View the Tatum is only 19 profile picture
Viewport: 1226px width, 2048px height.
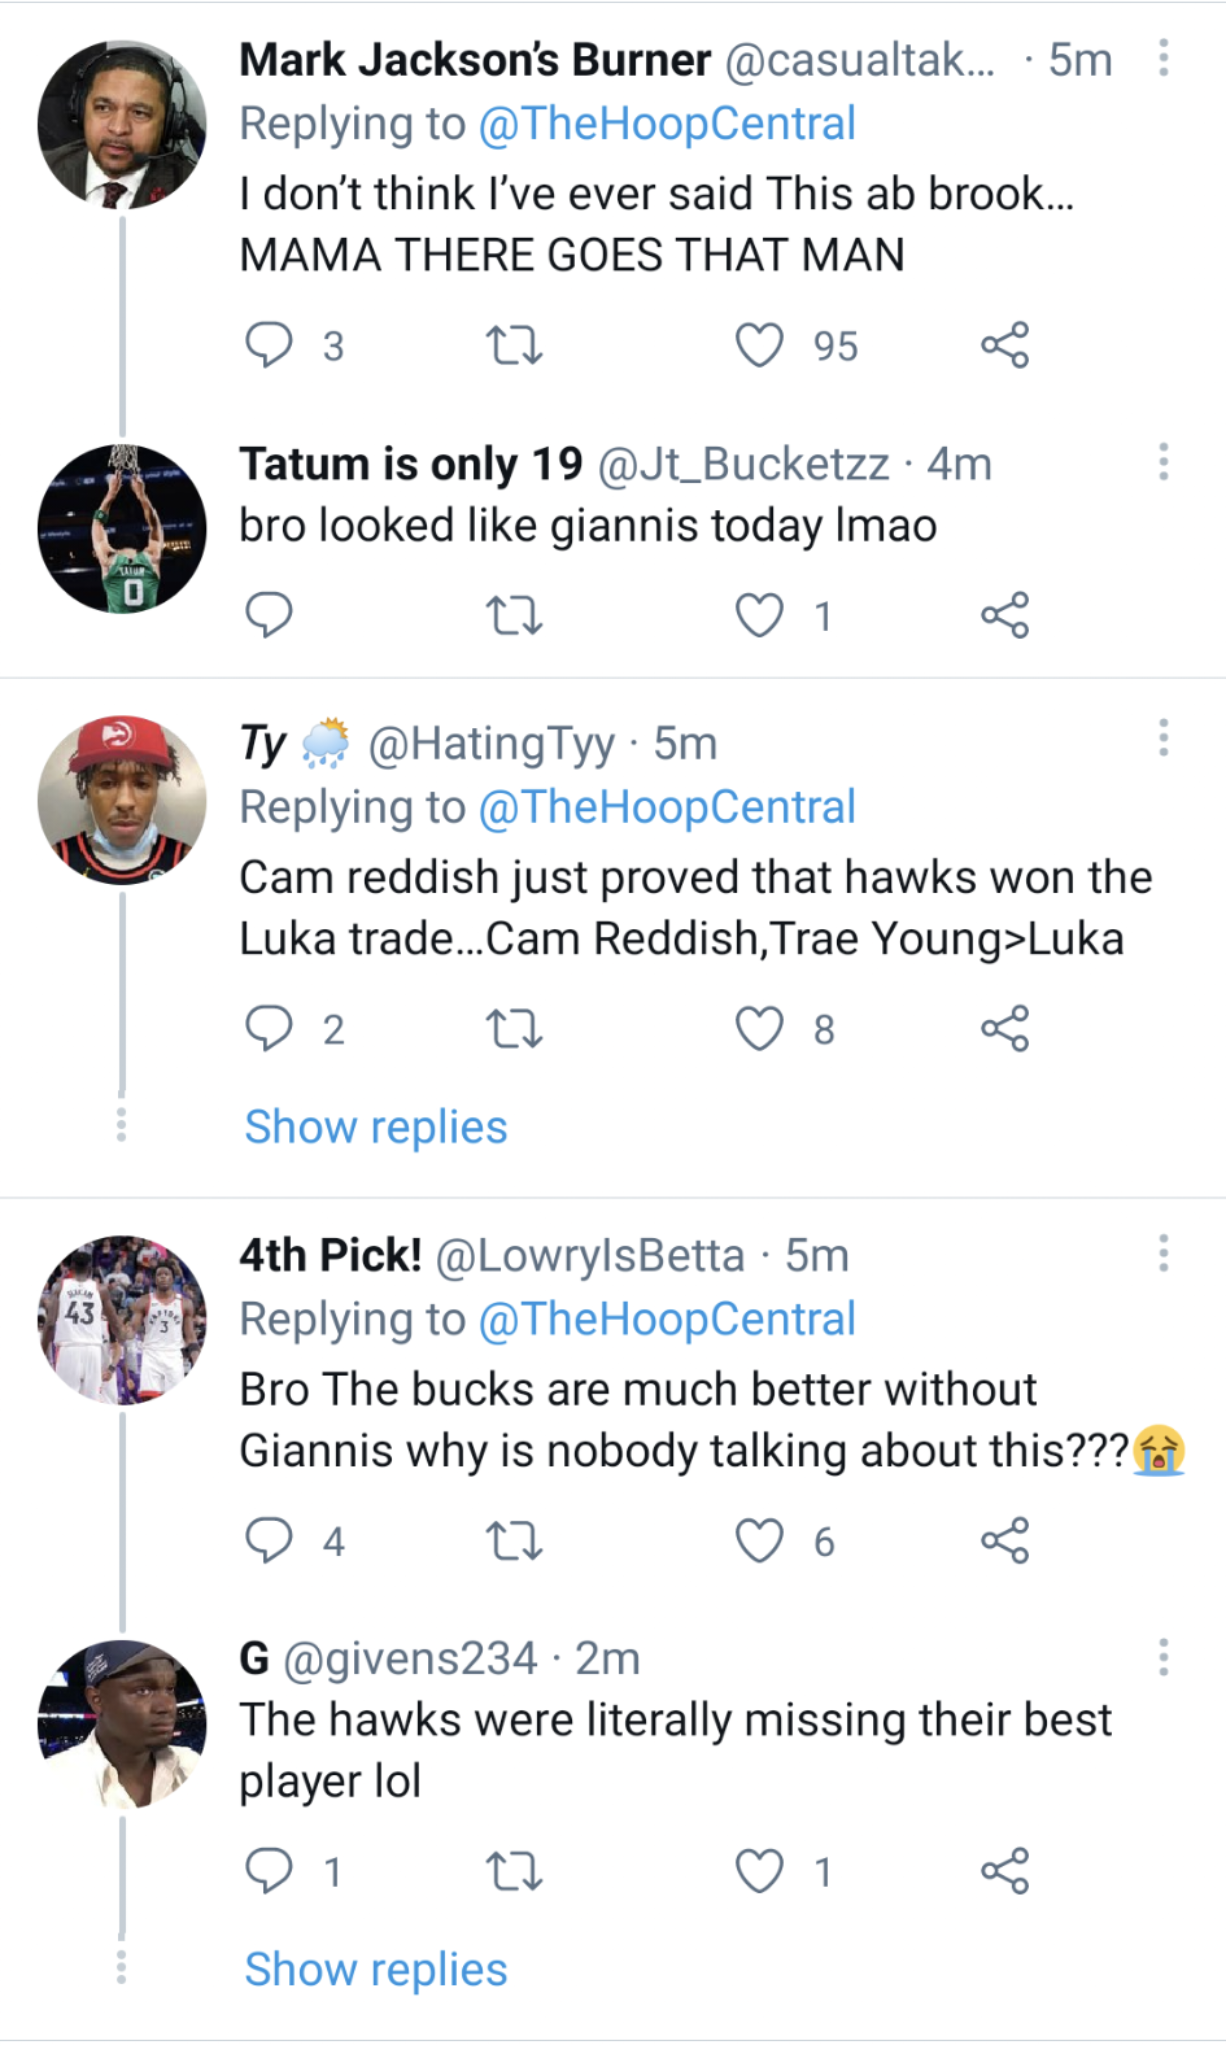[x=122, y=528]
